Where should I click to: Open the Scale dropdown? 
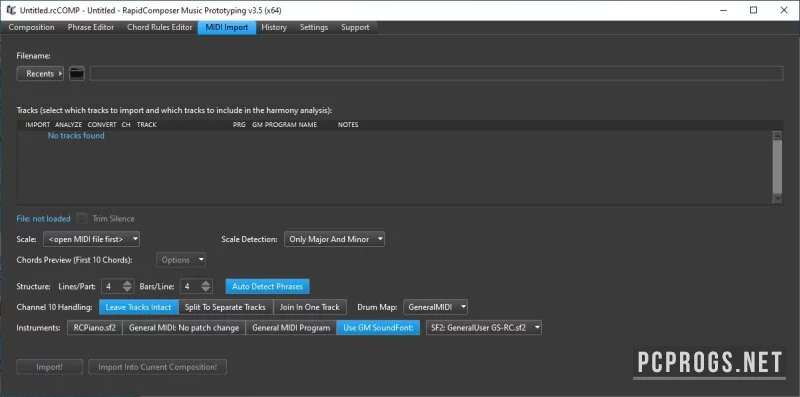91,239
